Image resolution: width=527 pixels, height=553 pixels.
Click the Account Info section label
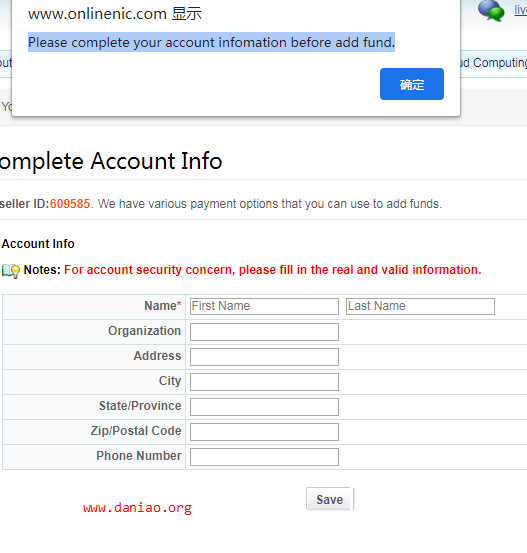tap(38, 244)
